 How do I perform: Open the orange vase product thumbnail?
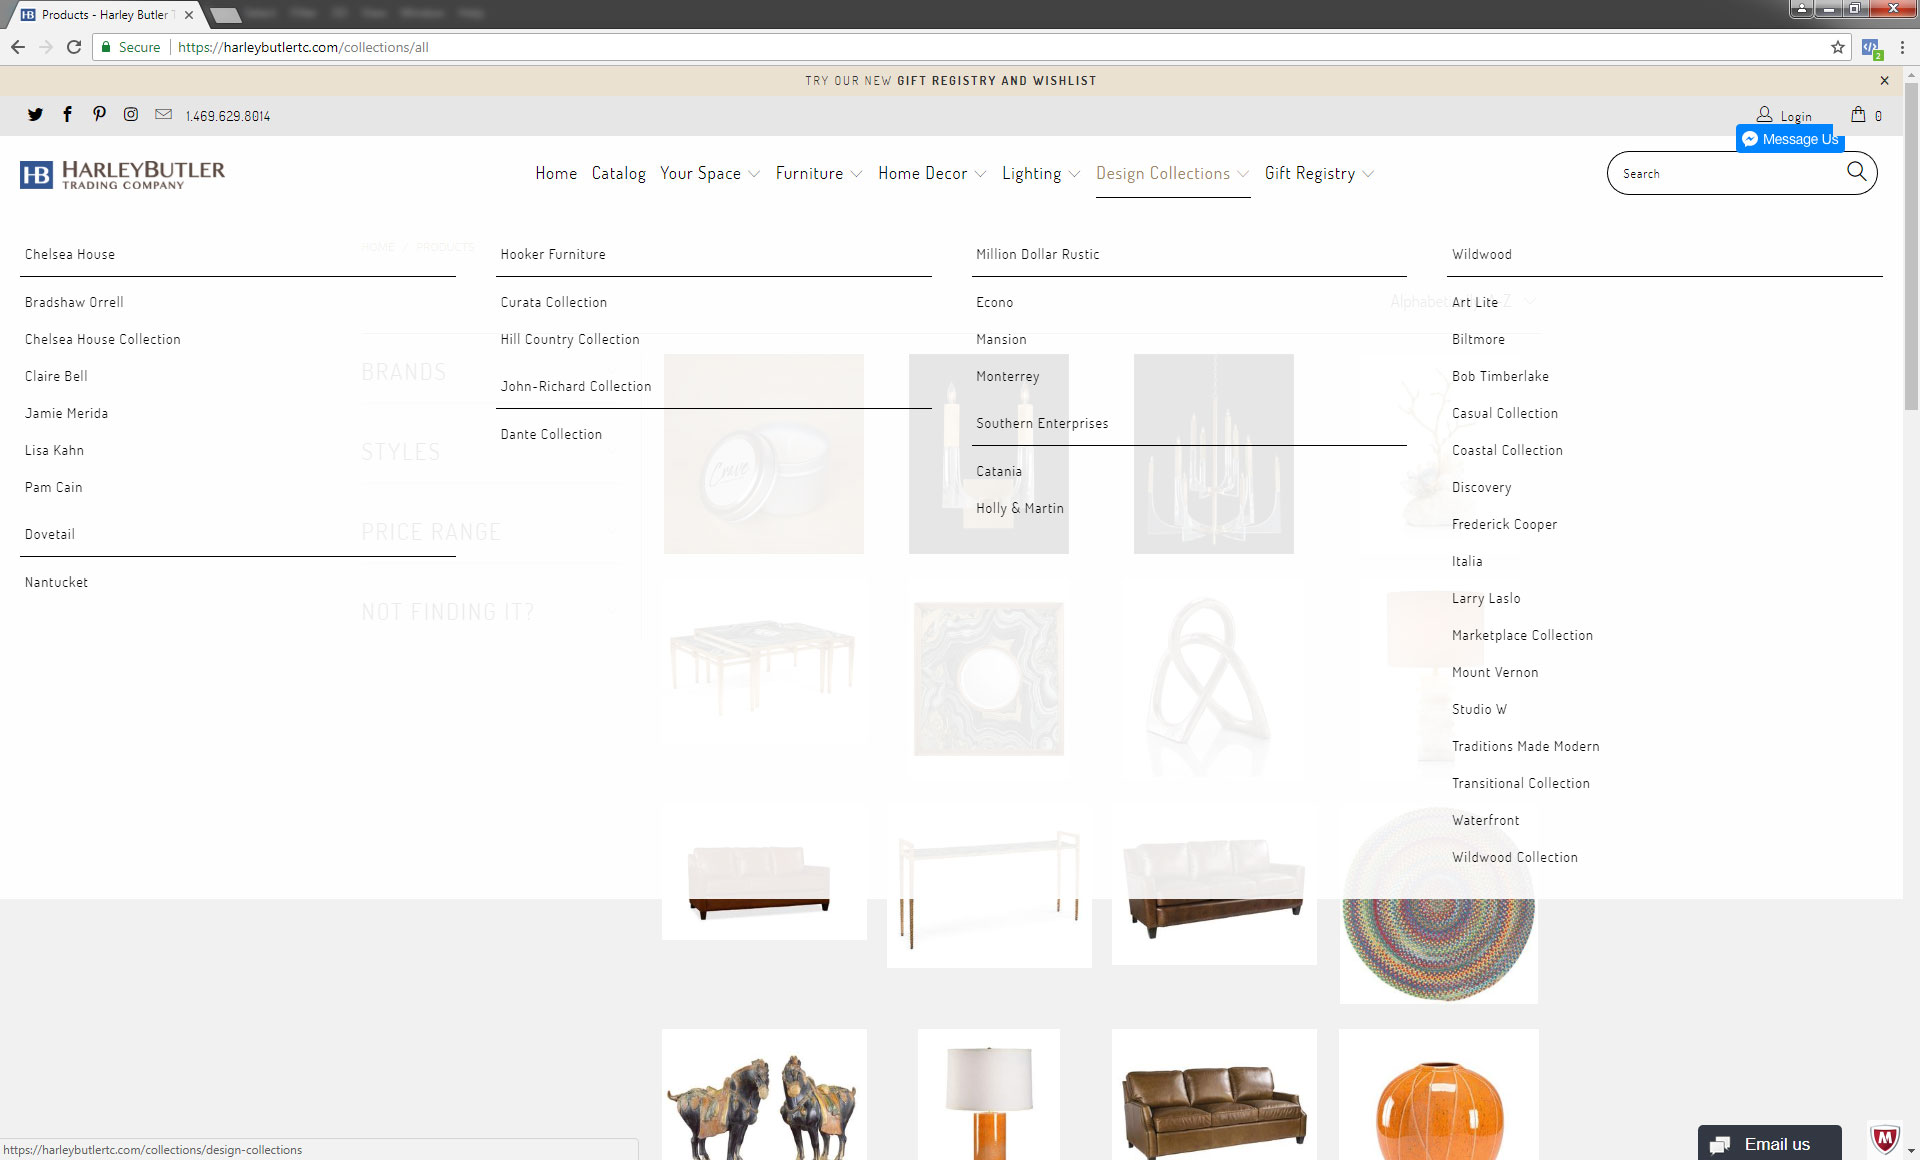[1438, 1095]
